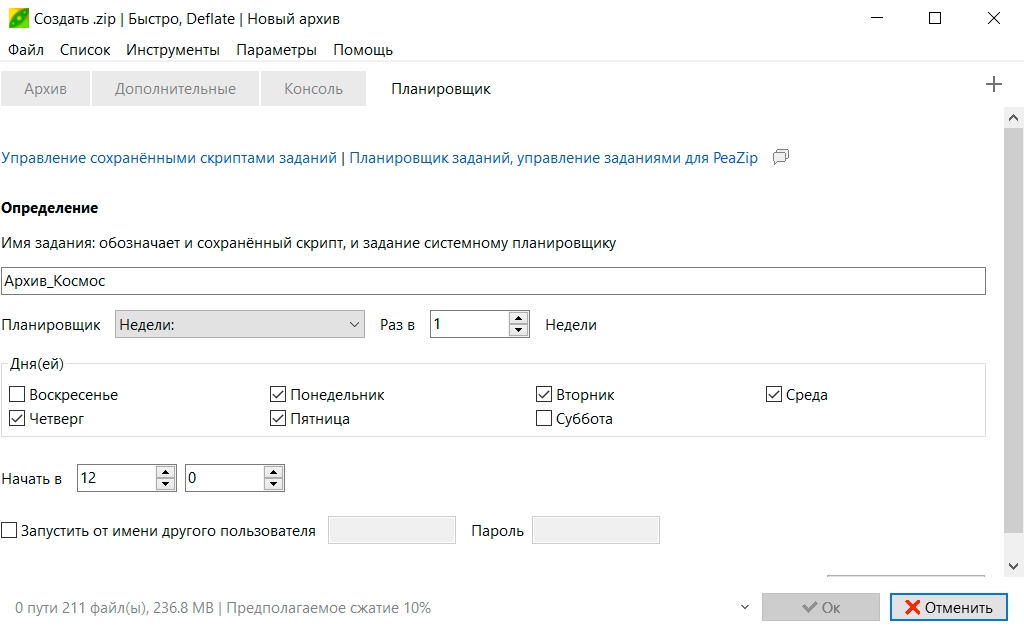Click the task name field Архив_Космос

click(493, 281)
